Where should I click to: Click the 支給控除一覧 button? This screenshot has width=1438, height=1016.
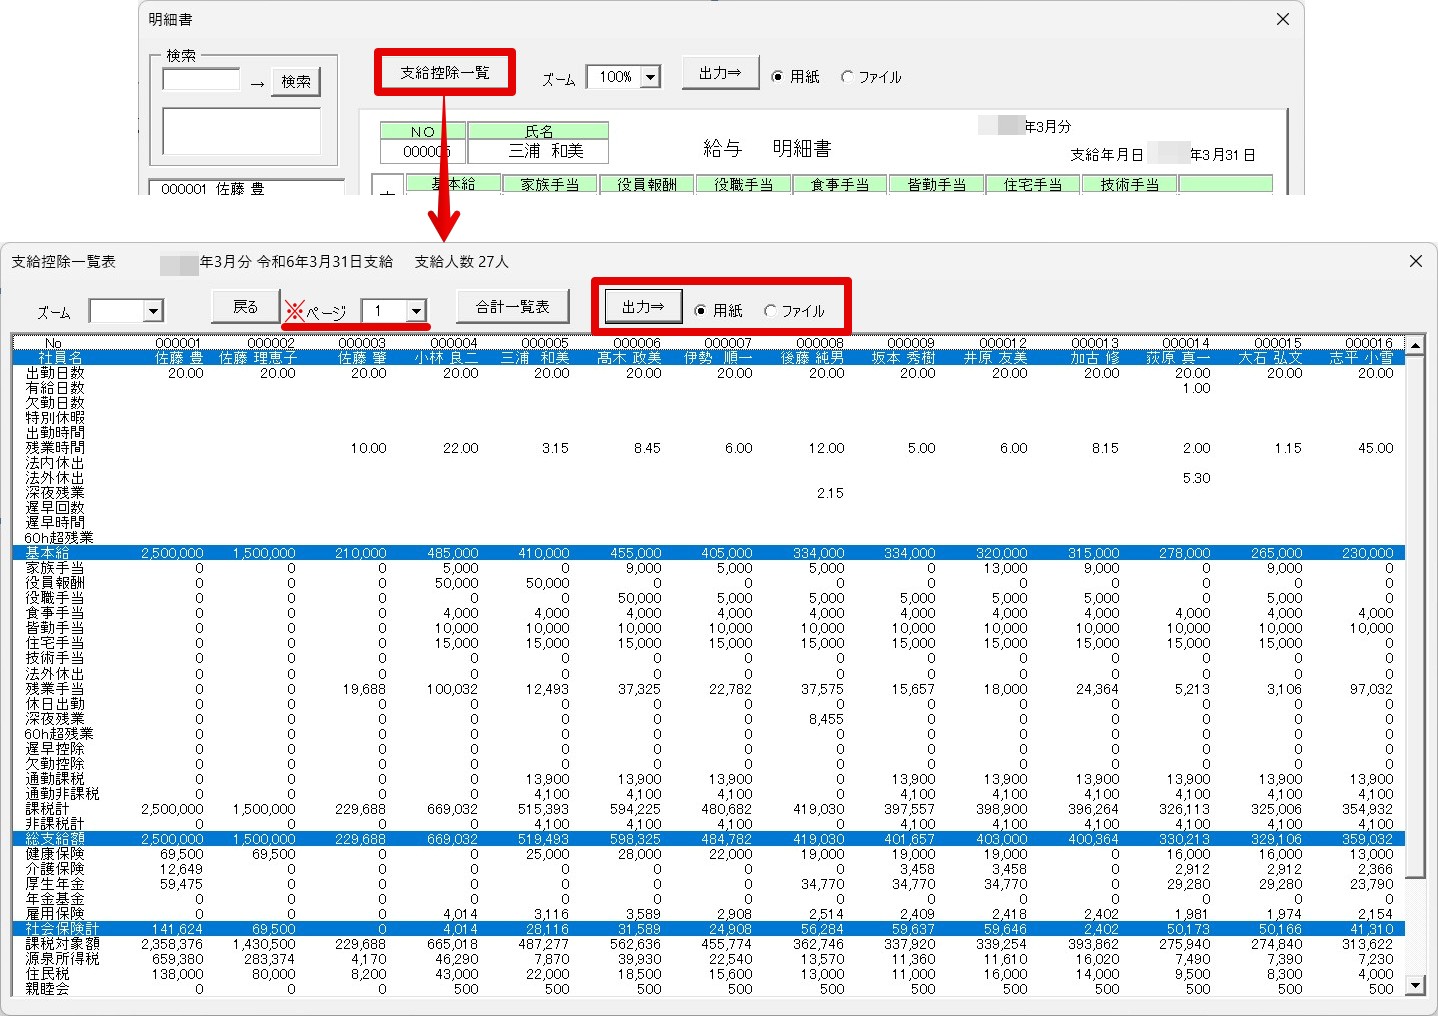tap(445, 73)
